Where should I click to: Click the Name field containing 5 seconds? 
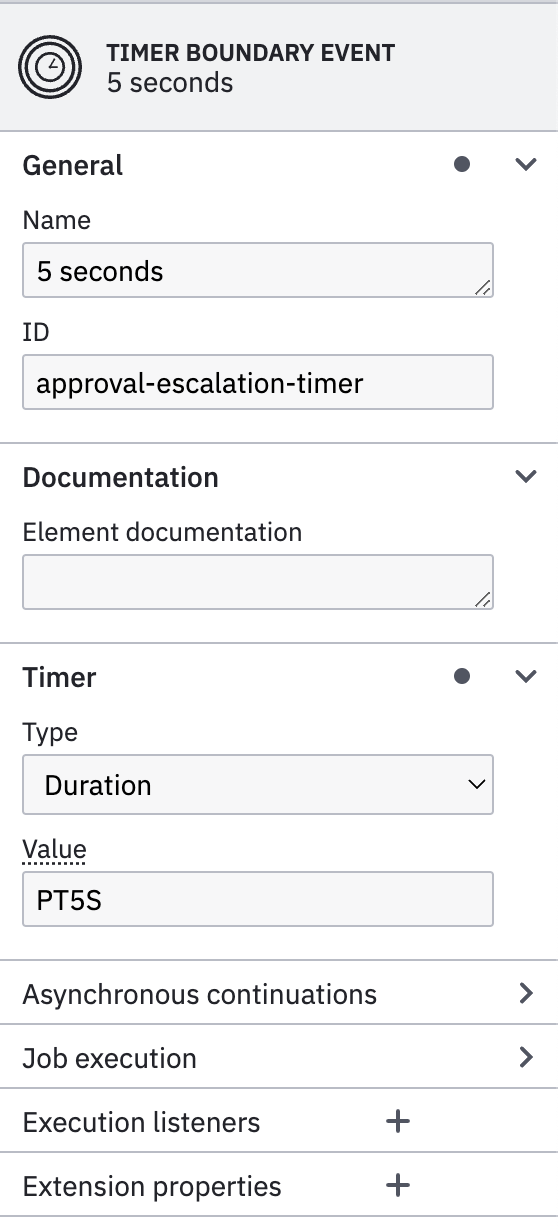click(x=258, y=270)
